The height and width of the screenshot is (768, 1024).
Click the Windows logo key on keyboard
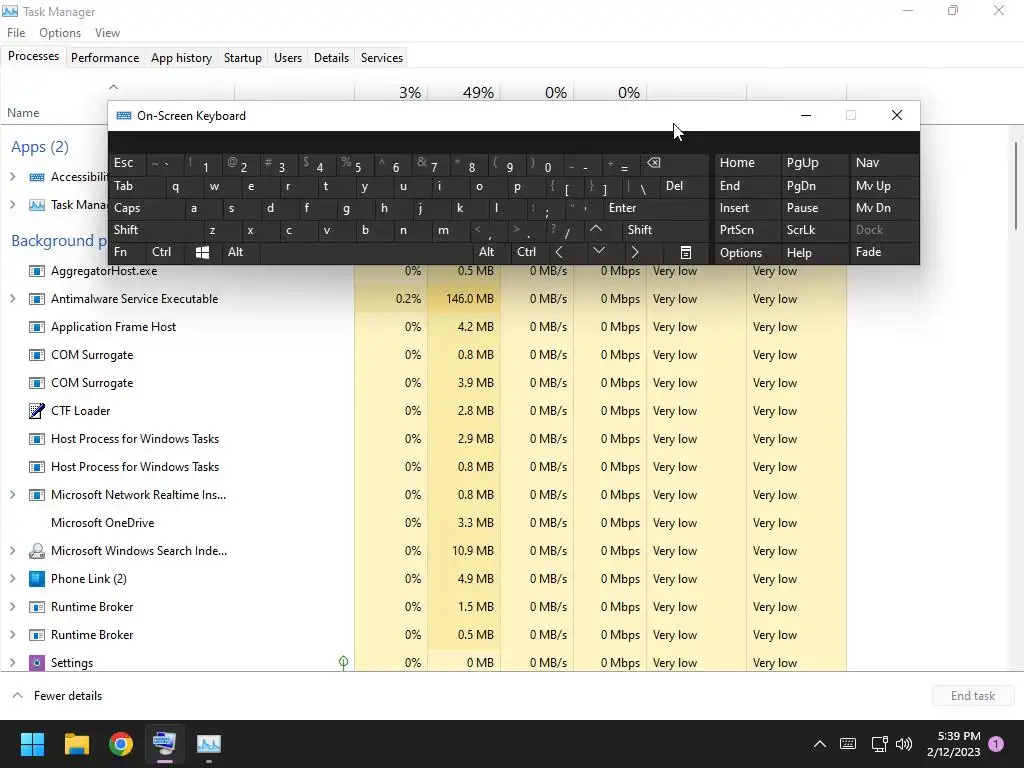[202, 252]
